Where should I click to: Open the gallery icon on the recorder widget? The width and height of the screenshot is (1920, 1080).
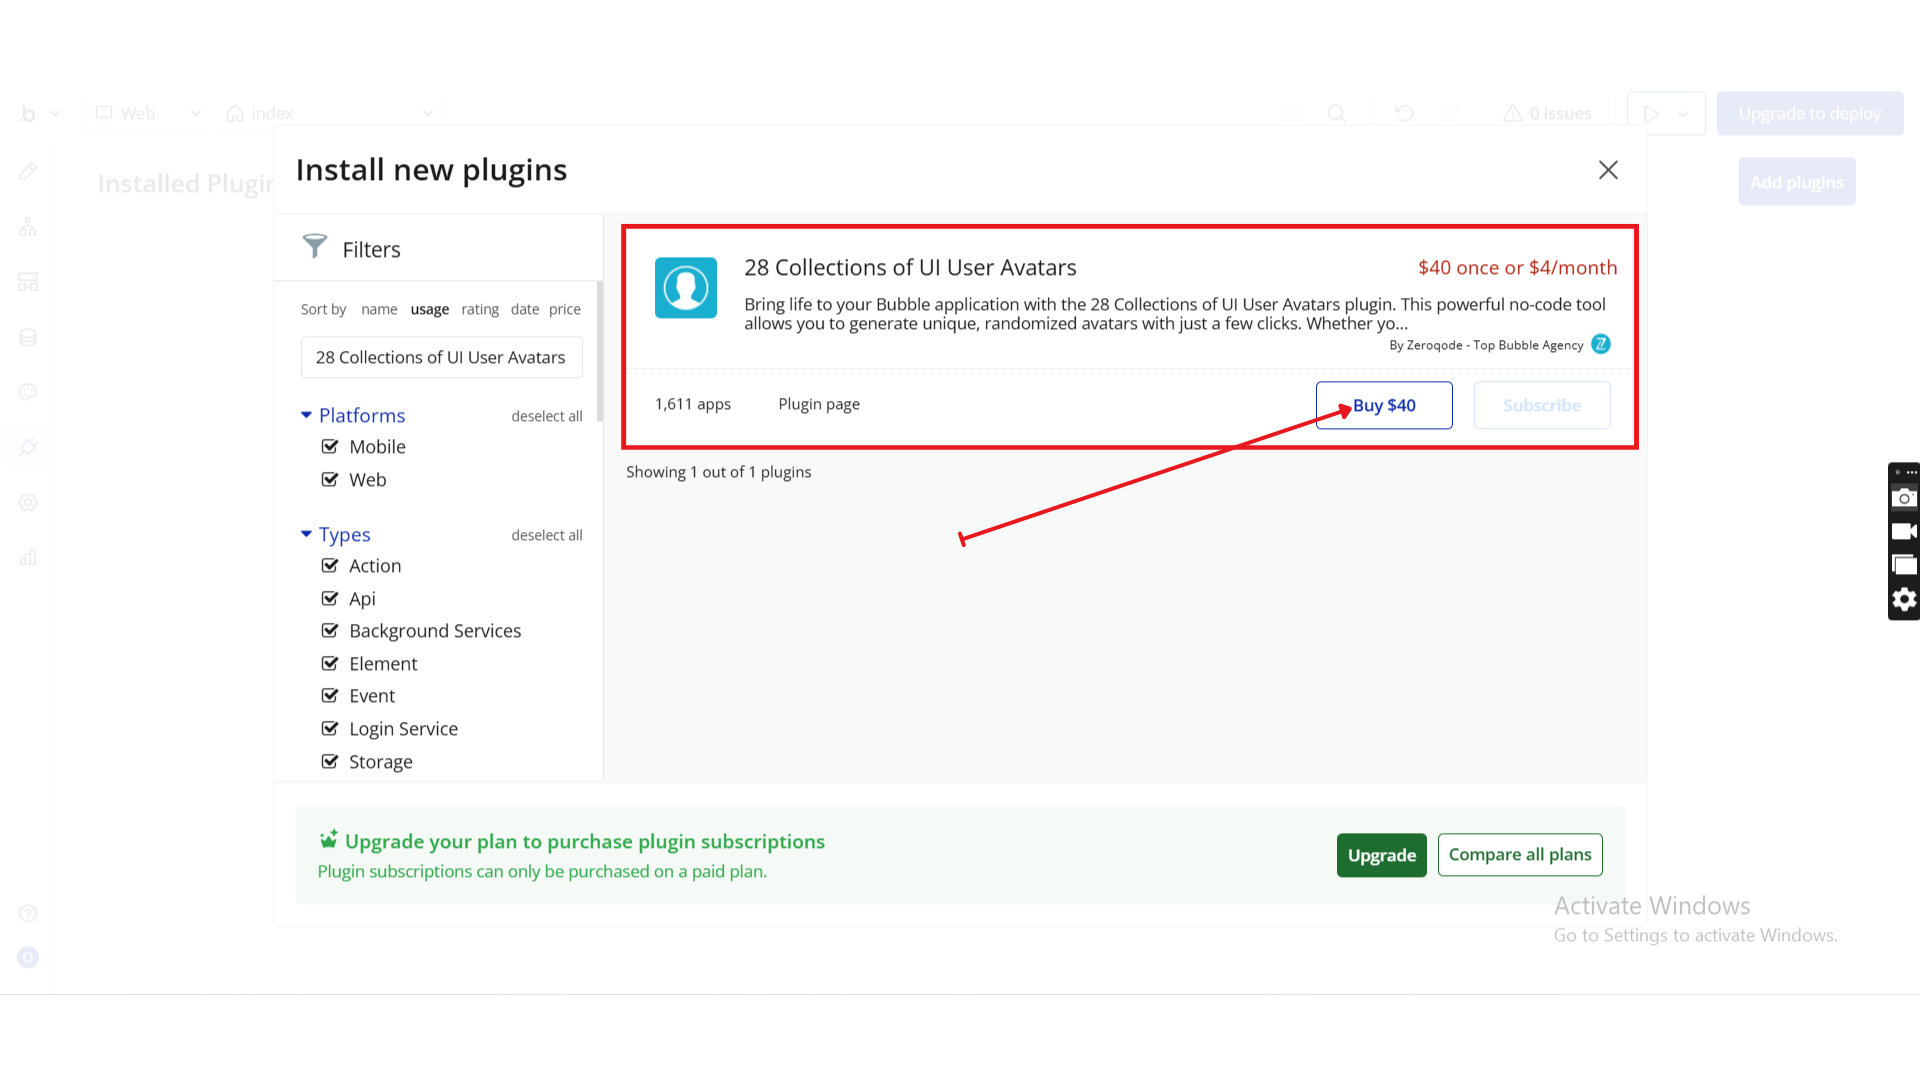click(x=1904, y=565)
